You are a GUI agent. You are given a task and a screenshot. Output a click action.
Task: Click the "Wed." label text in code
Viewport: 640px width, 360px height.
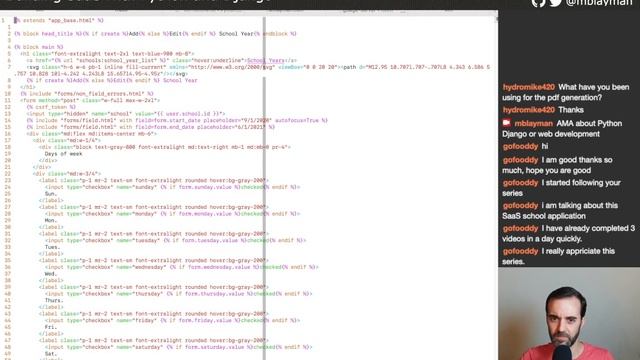51,273
